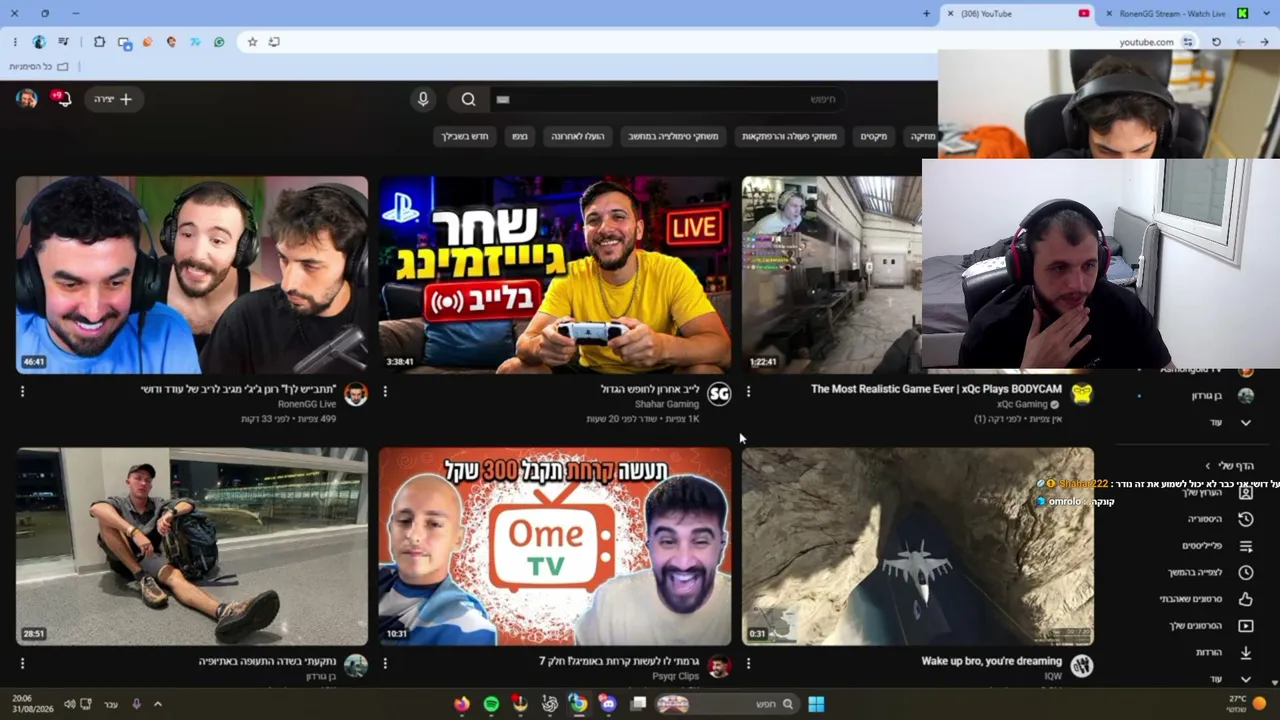
Task: Open options menu for Ome TV video
Action: 385,663
